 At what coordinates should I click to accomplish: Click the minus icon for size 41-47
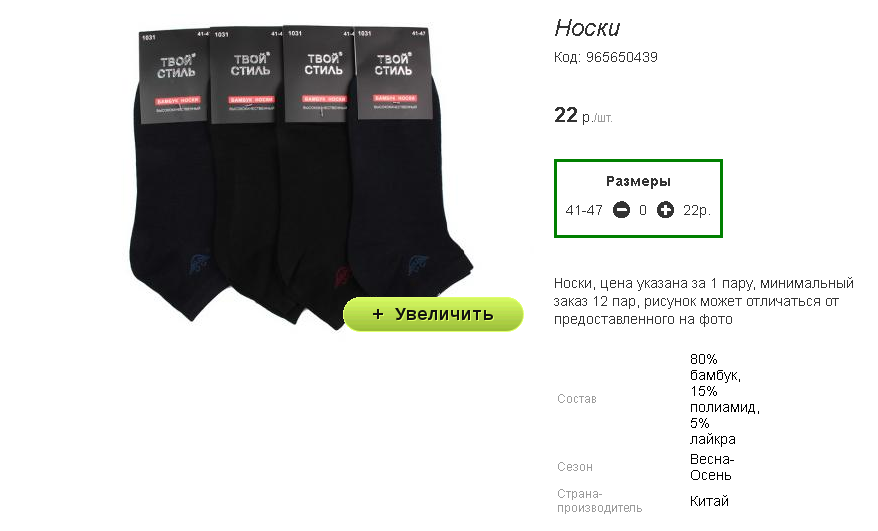click(621, 210)
